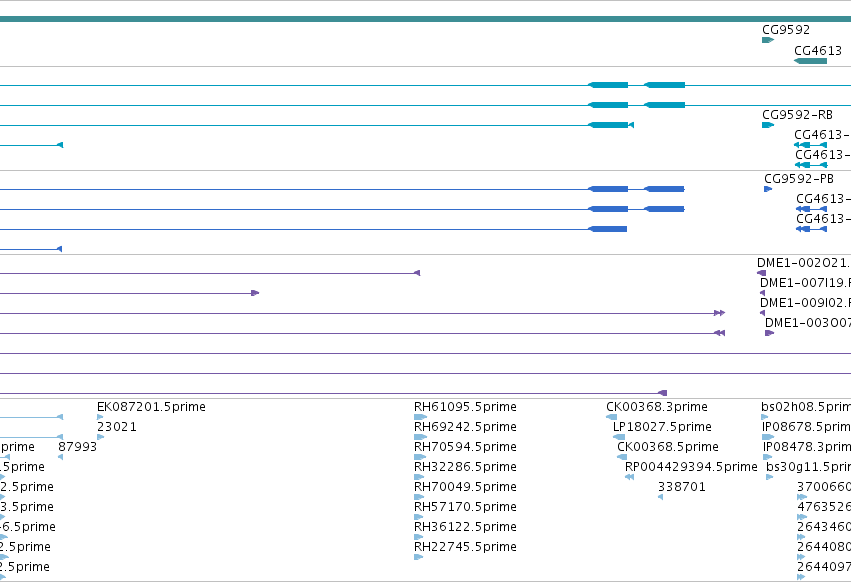Click the label starting with IP08678.5
The width and height of the screenshot is (851, 582).
(806, 427)
